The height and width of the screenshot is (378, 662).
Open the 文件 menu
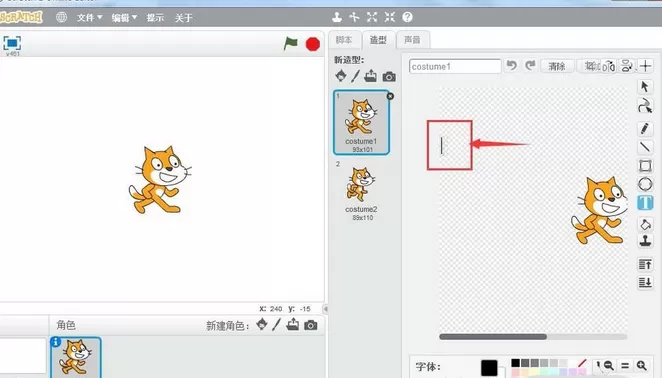tap(89, 18)
